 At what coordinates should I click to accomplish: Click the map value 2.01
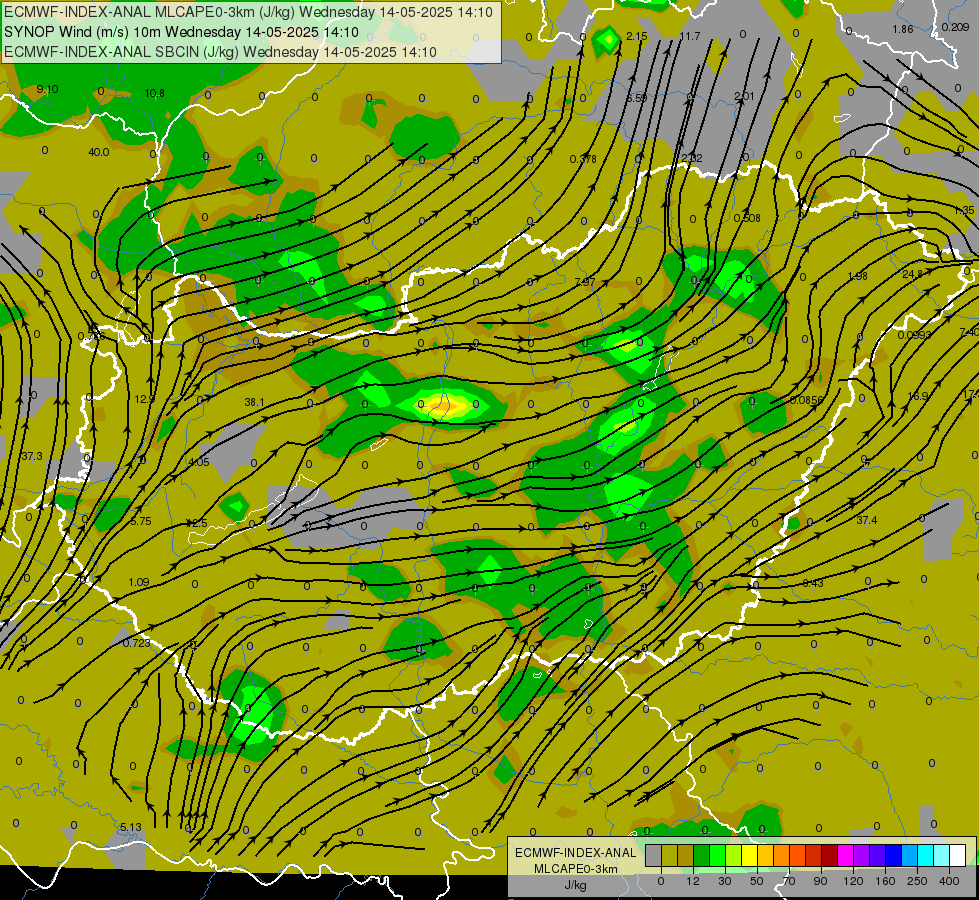[x=744, y=96]
